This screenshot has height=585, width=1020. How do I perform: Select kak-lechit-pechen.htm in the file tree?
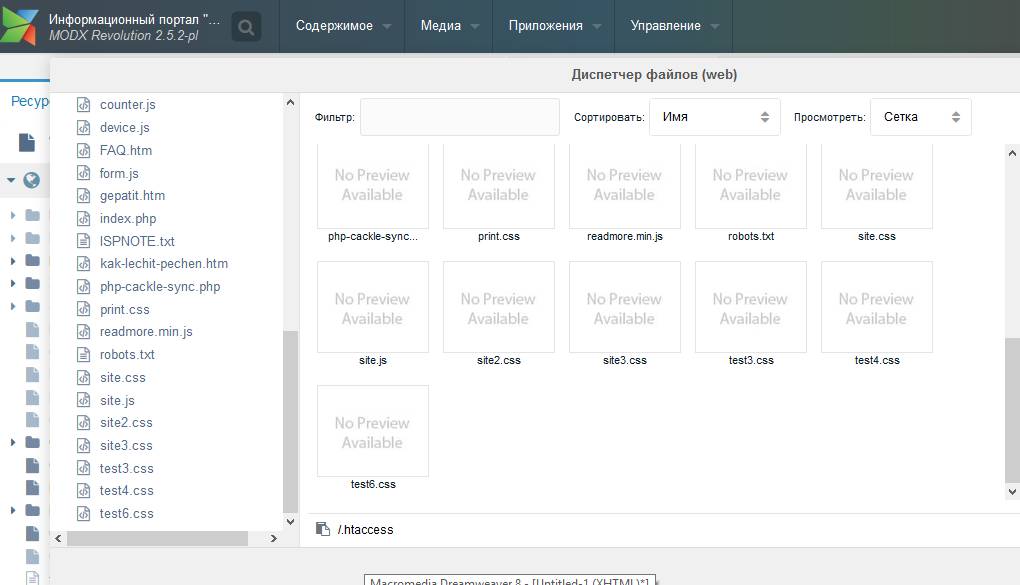click(x=163, y=264)
